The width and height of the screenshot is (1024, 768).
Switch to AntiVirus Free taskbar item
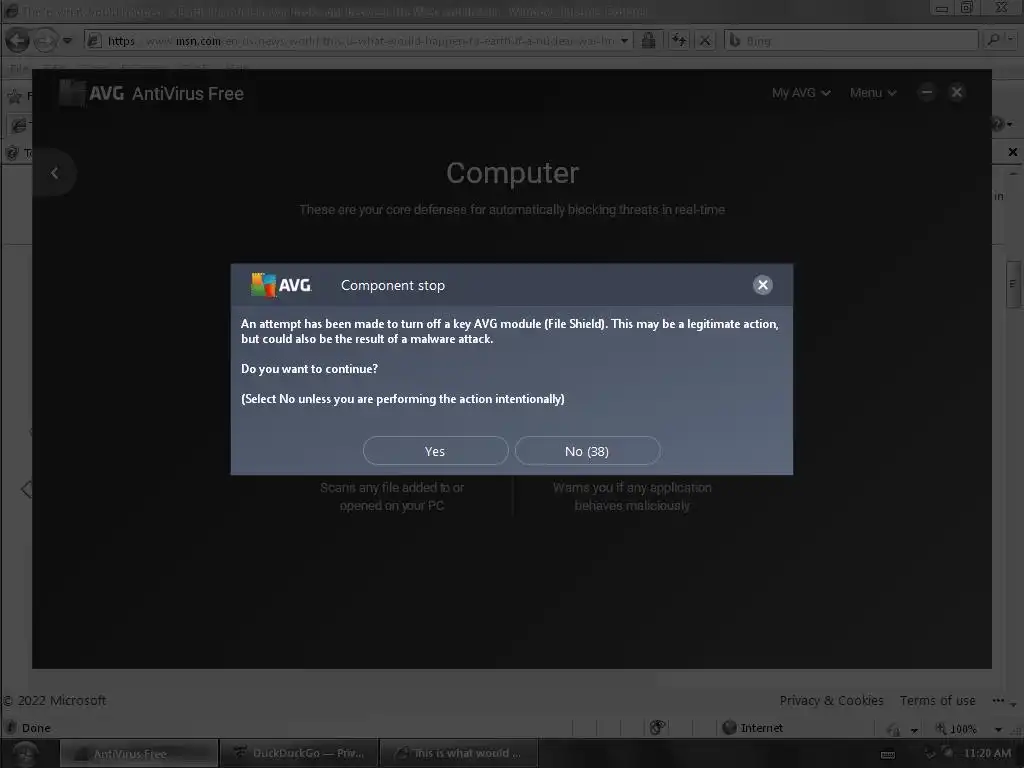138,754
